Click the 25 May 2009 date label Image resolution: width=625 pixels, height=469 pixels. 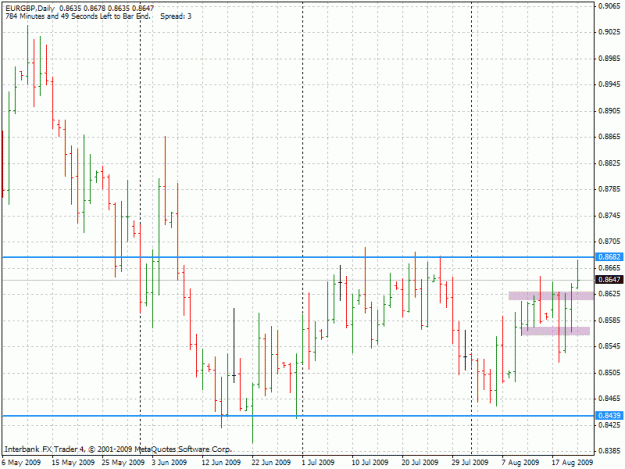123,463
